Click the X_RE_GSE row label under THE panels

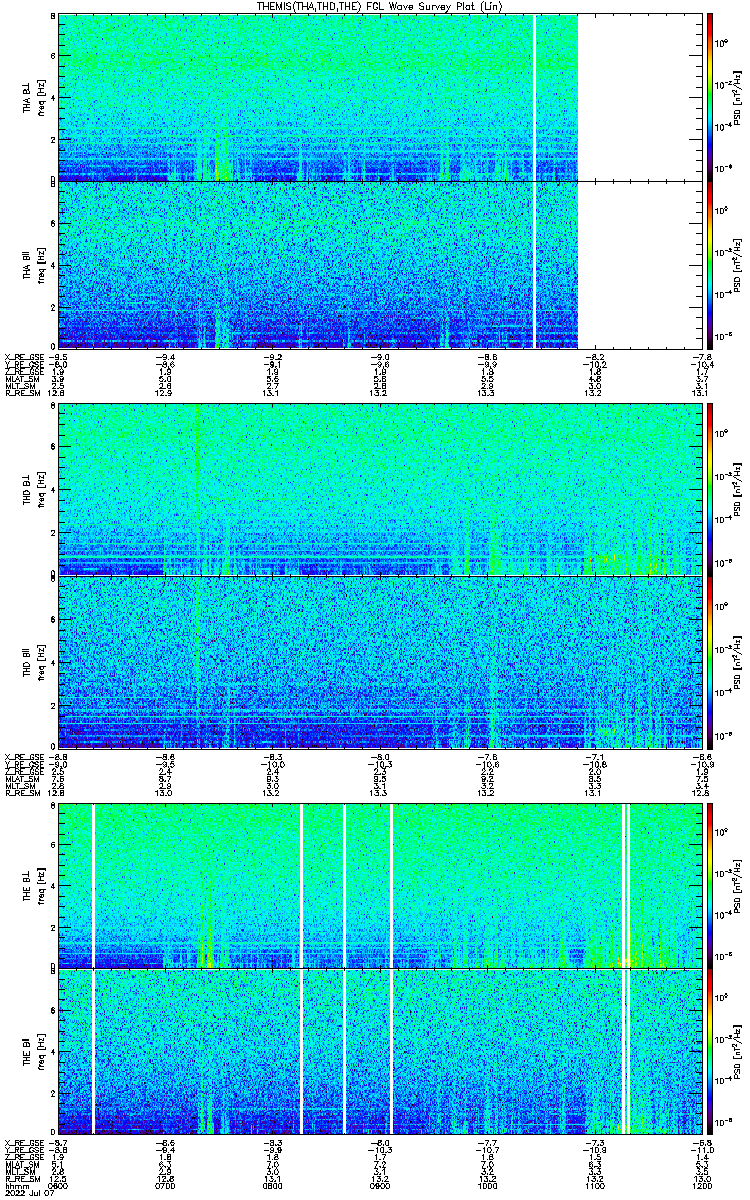[22, 1143]
